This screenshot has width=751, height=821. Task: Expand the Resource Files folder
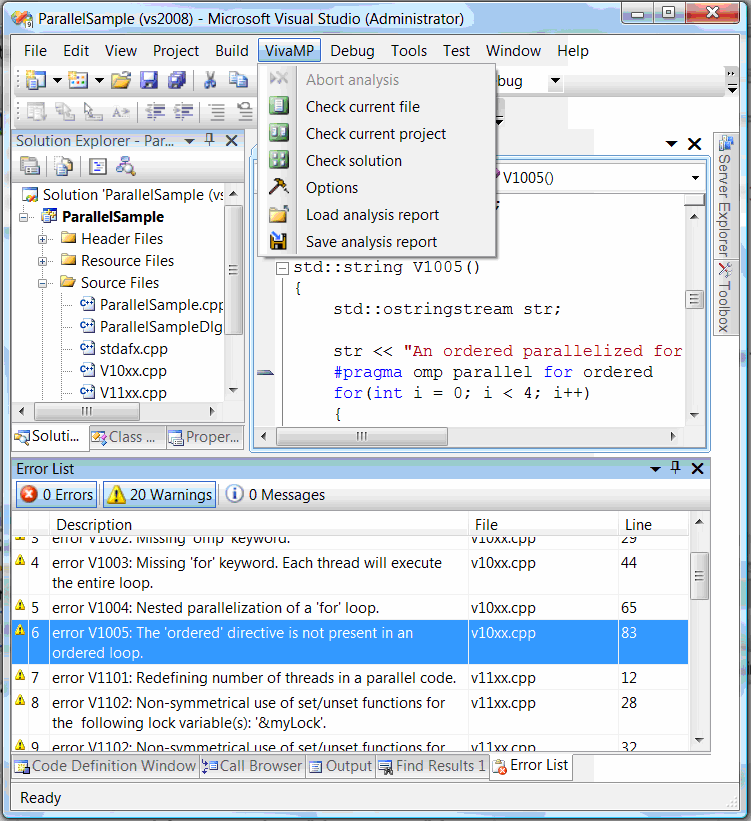[x=42, y=261]
